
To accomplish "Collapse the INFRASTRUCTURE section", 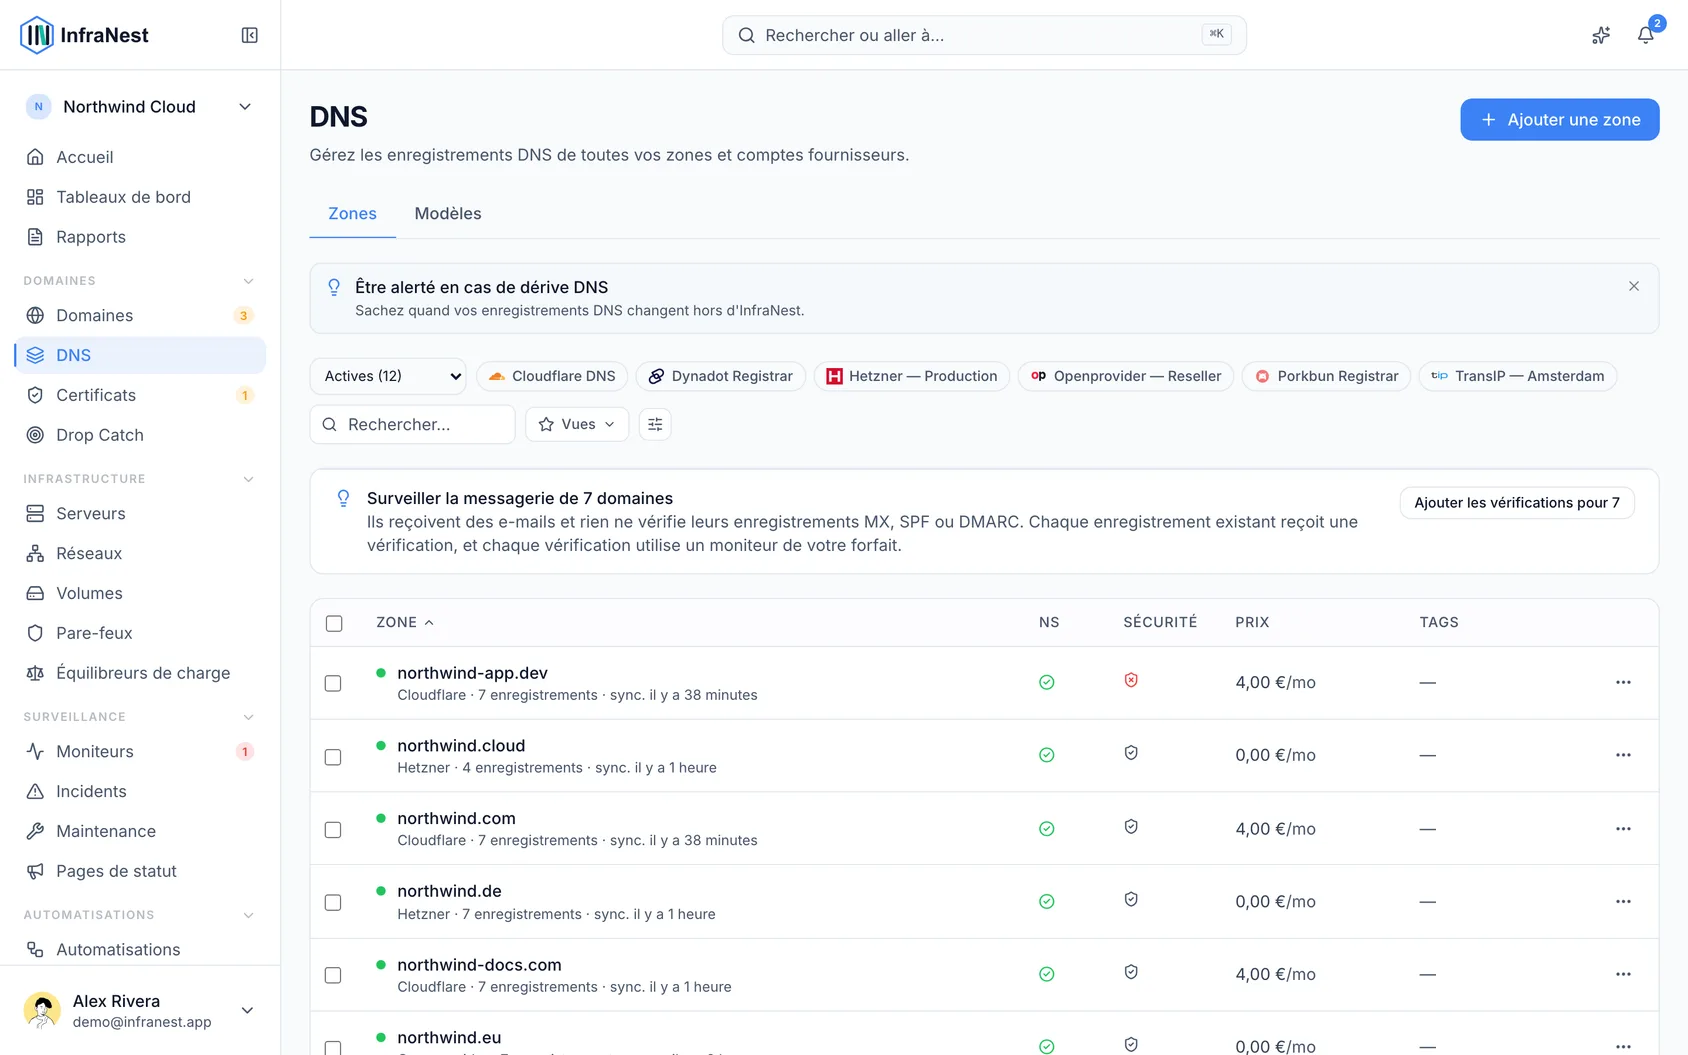I will tap(248, 479).
